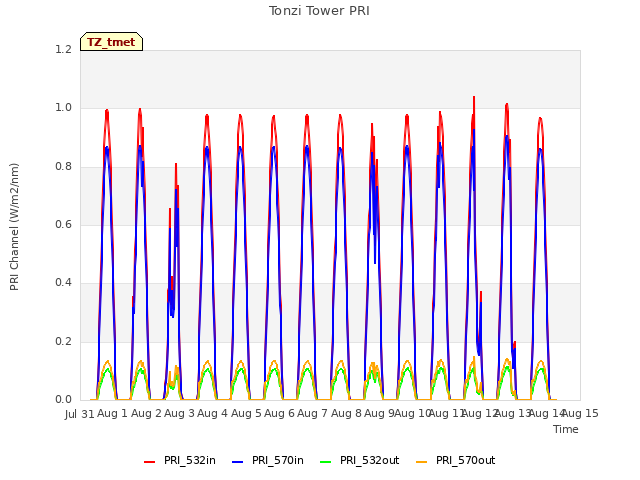Click the 1.2 y-axis tick label
Image resolution: width=640 pixels, height=480 pixels.
(64, 49)
